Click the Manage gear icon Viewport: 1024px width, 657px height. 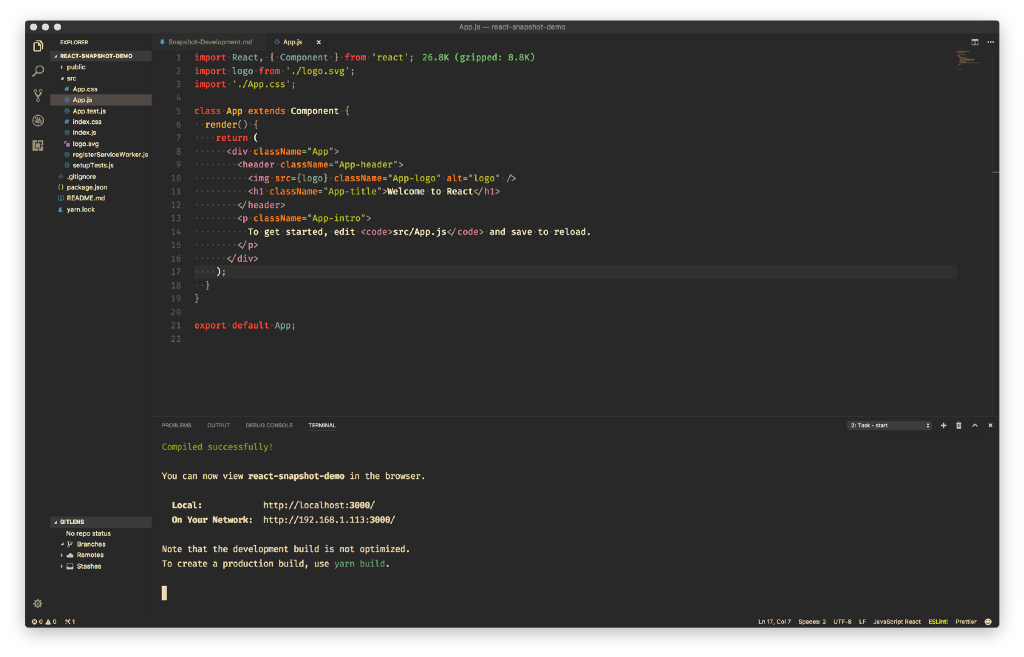[38, 603]
